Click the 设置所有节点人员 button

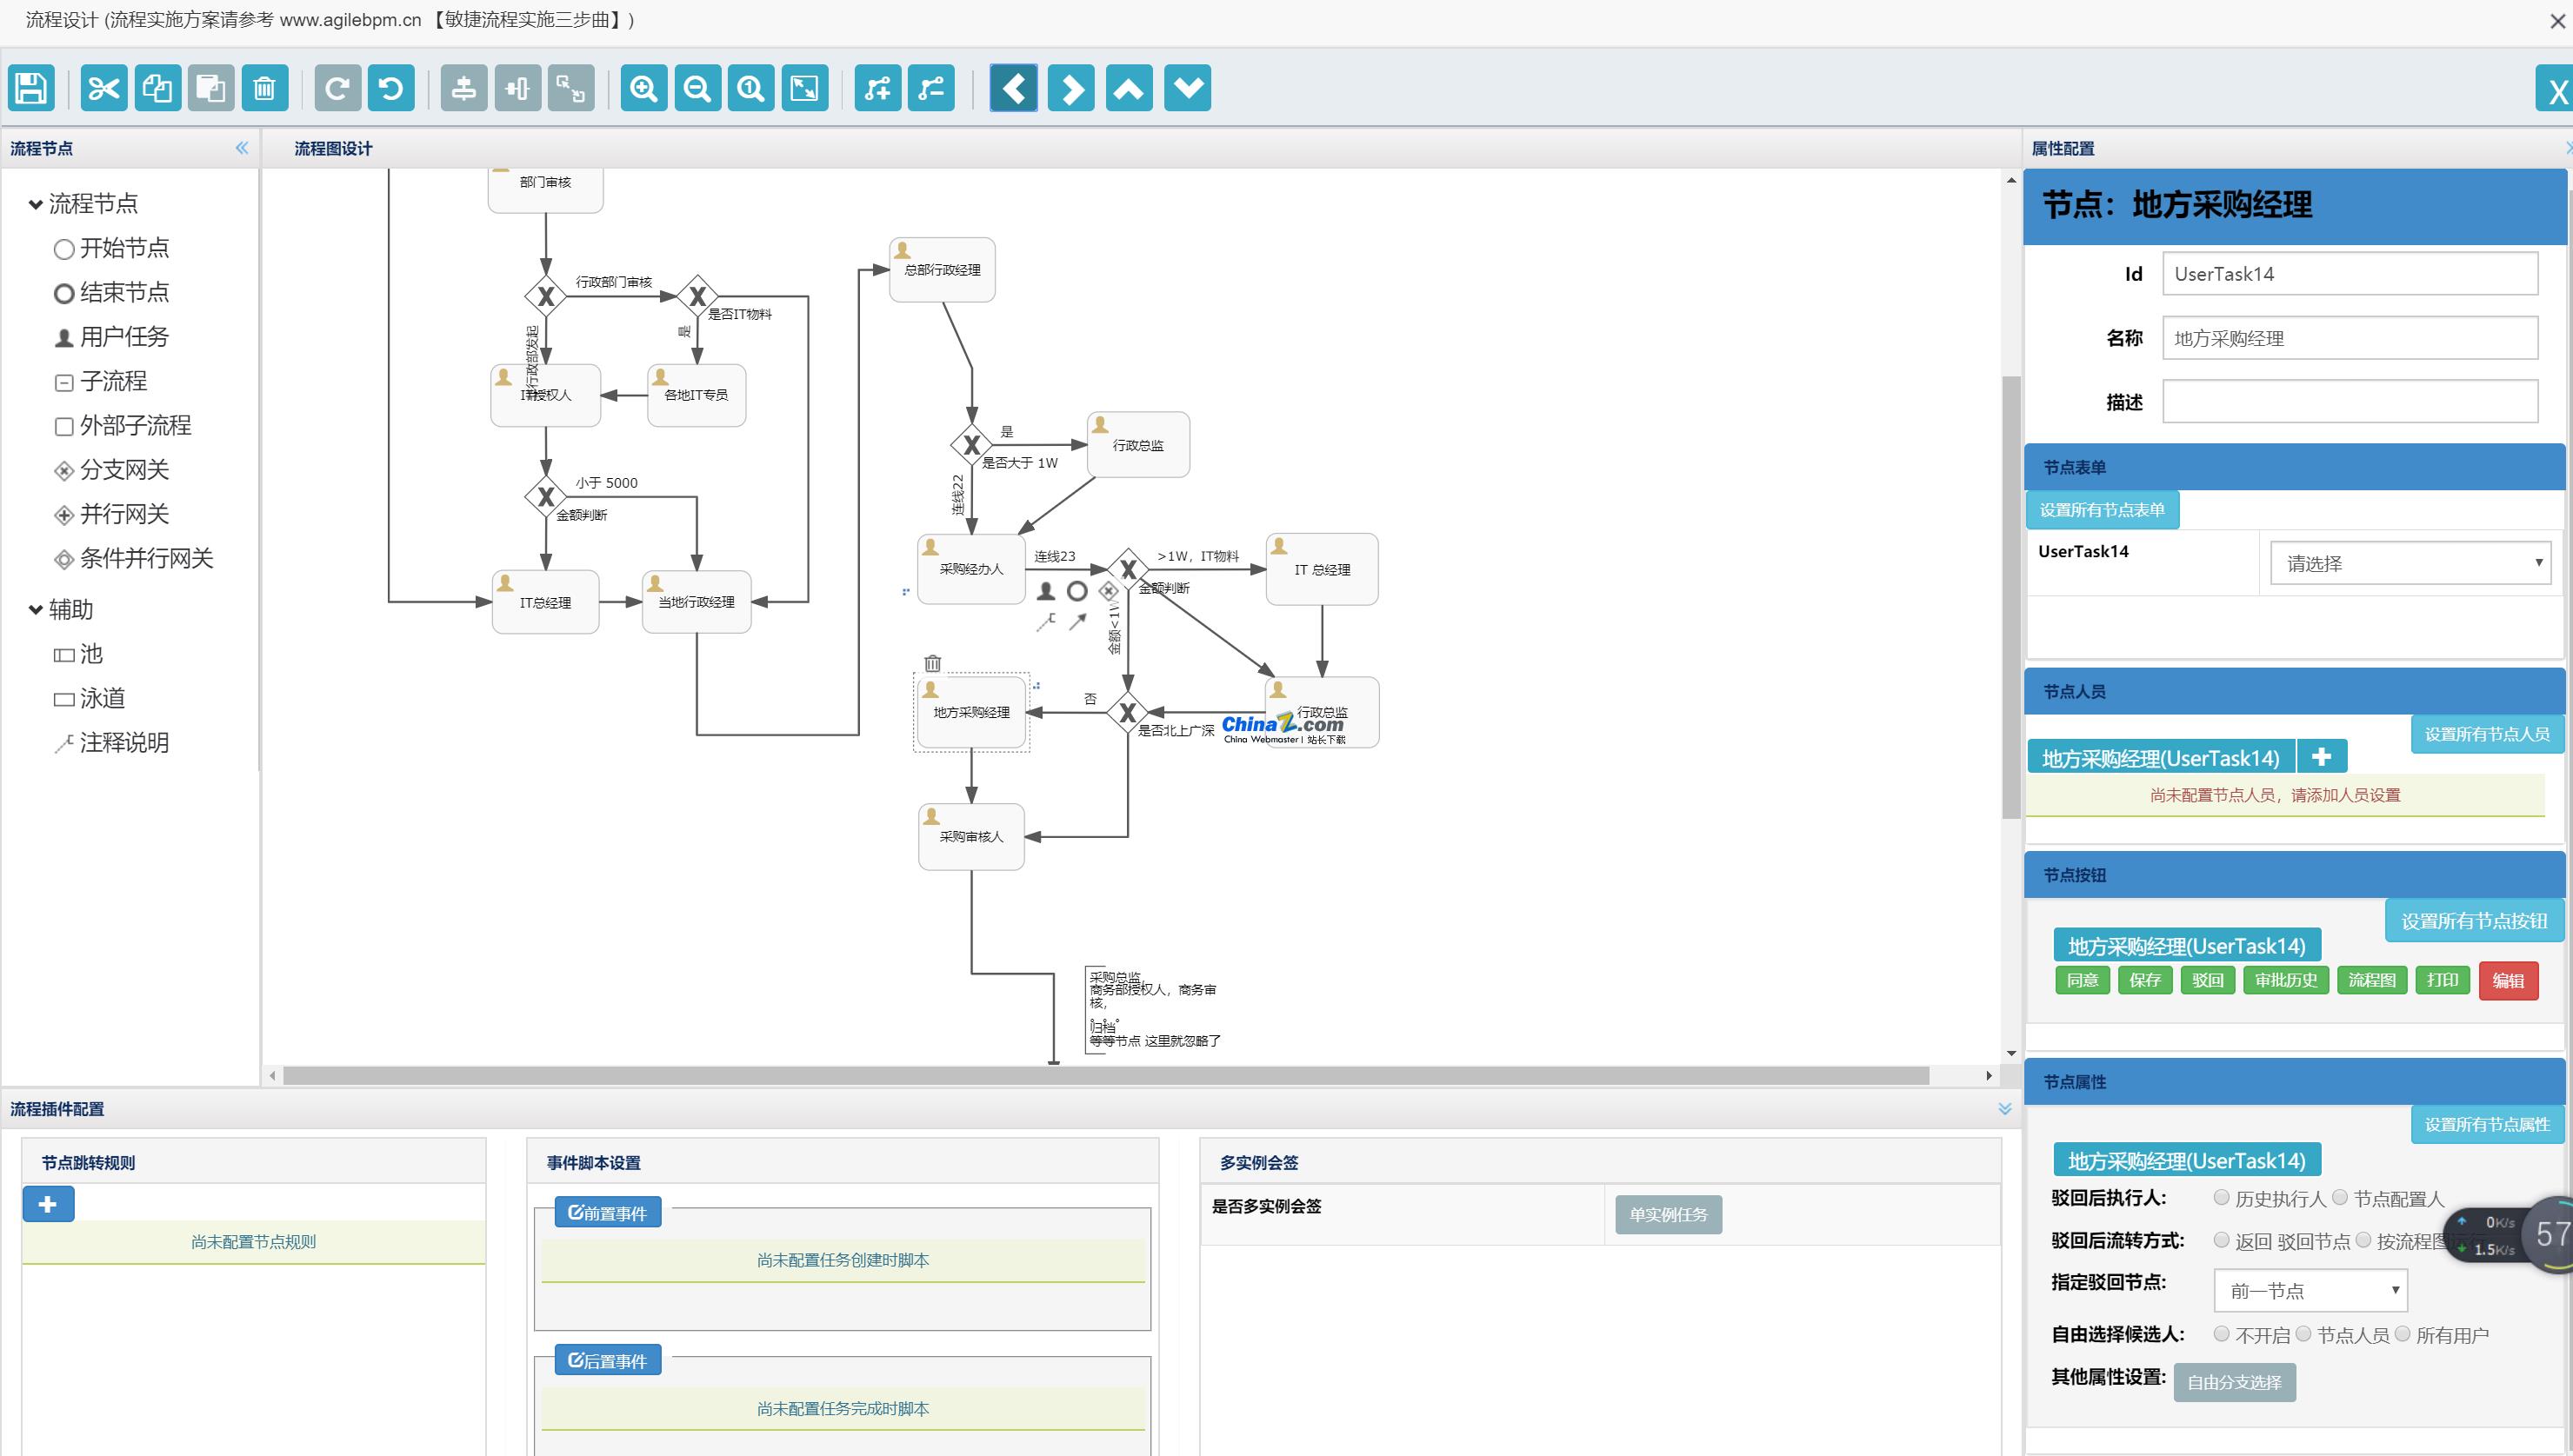(x=2486, y=734)
